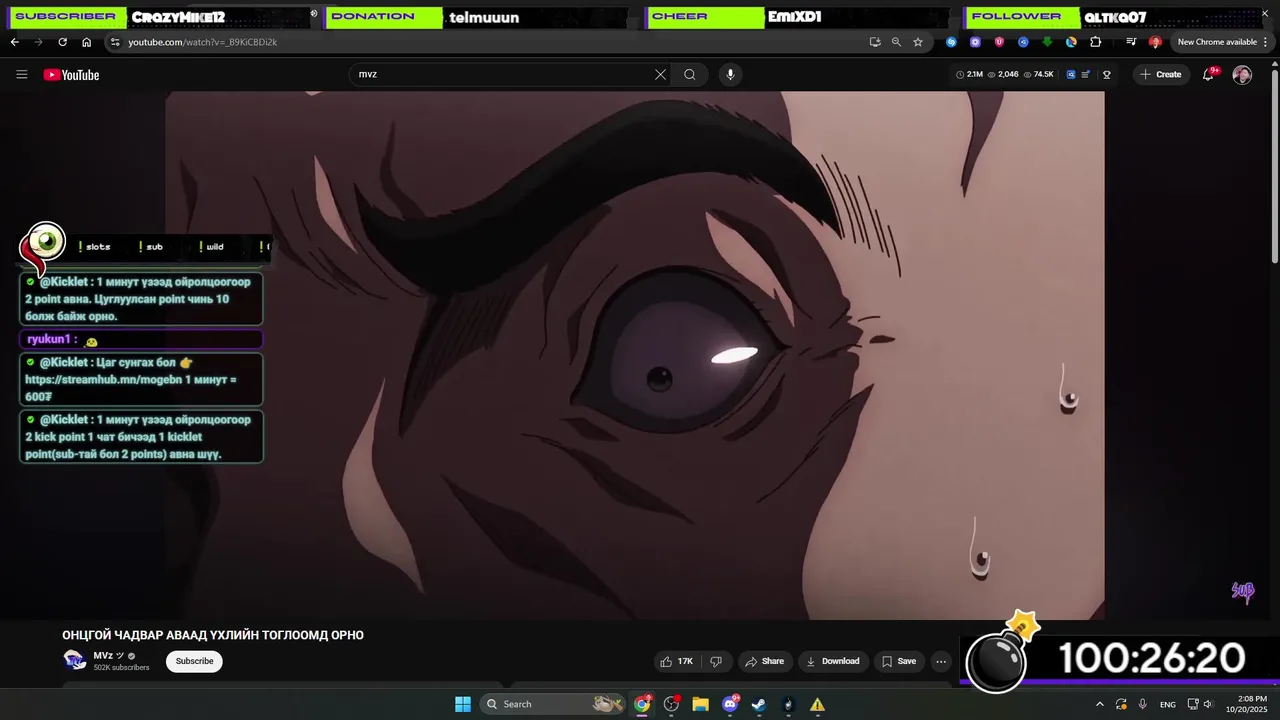Screen dimensions: 1280x720
Task: Click the install app icon in the address bar
Action: [875, 42]
